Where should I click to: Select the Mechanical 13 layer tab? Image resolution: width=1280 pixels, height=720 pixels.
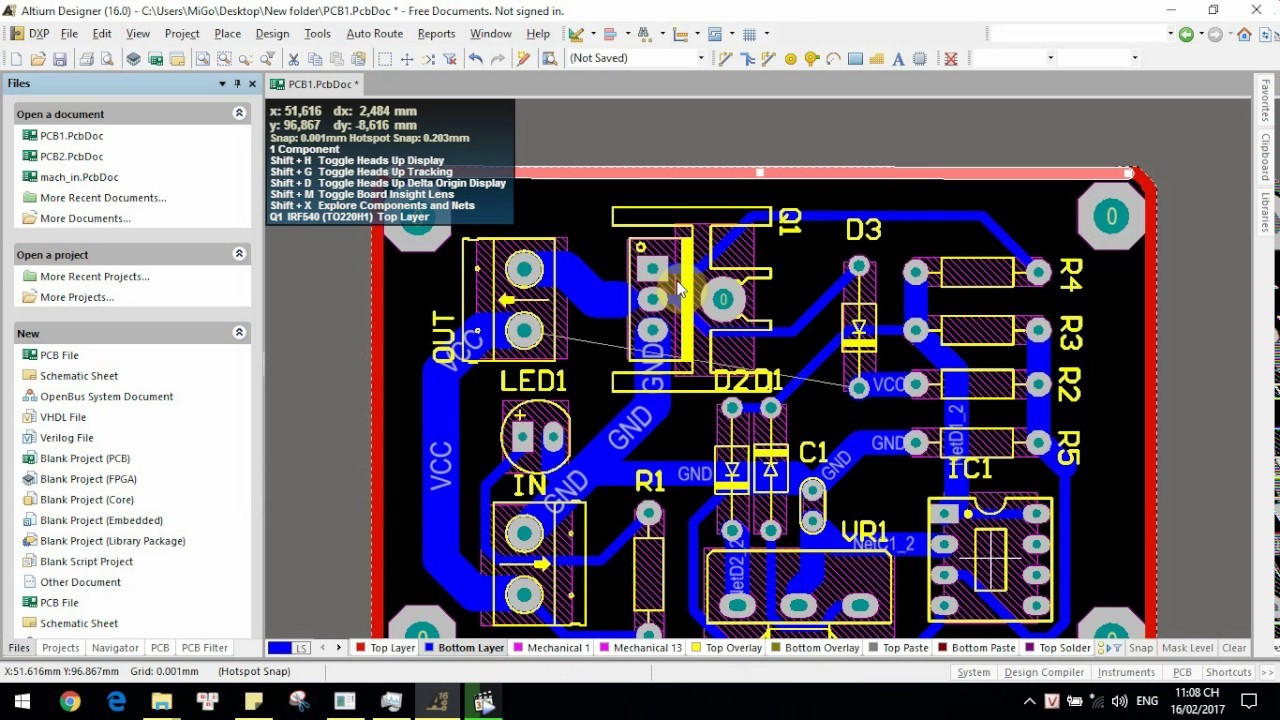point(640,648)
